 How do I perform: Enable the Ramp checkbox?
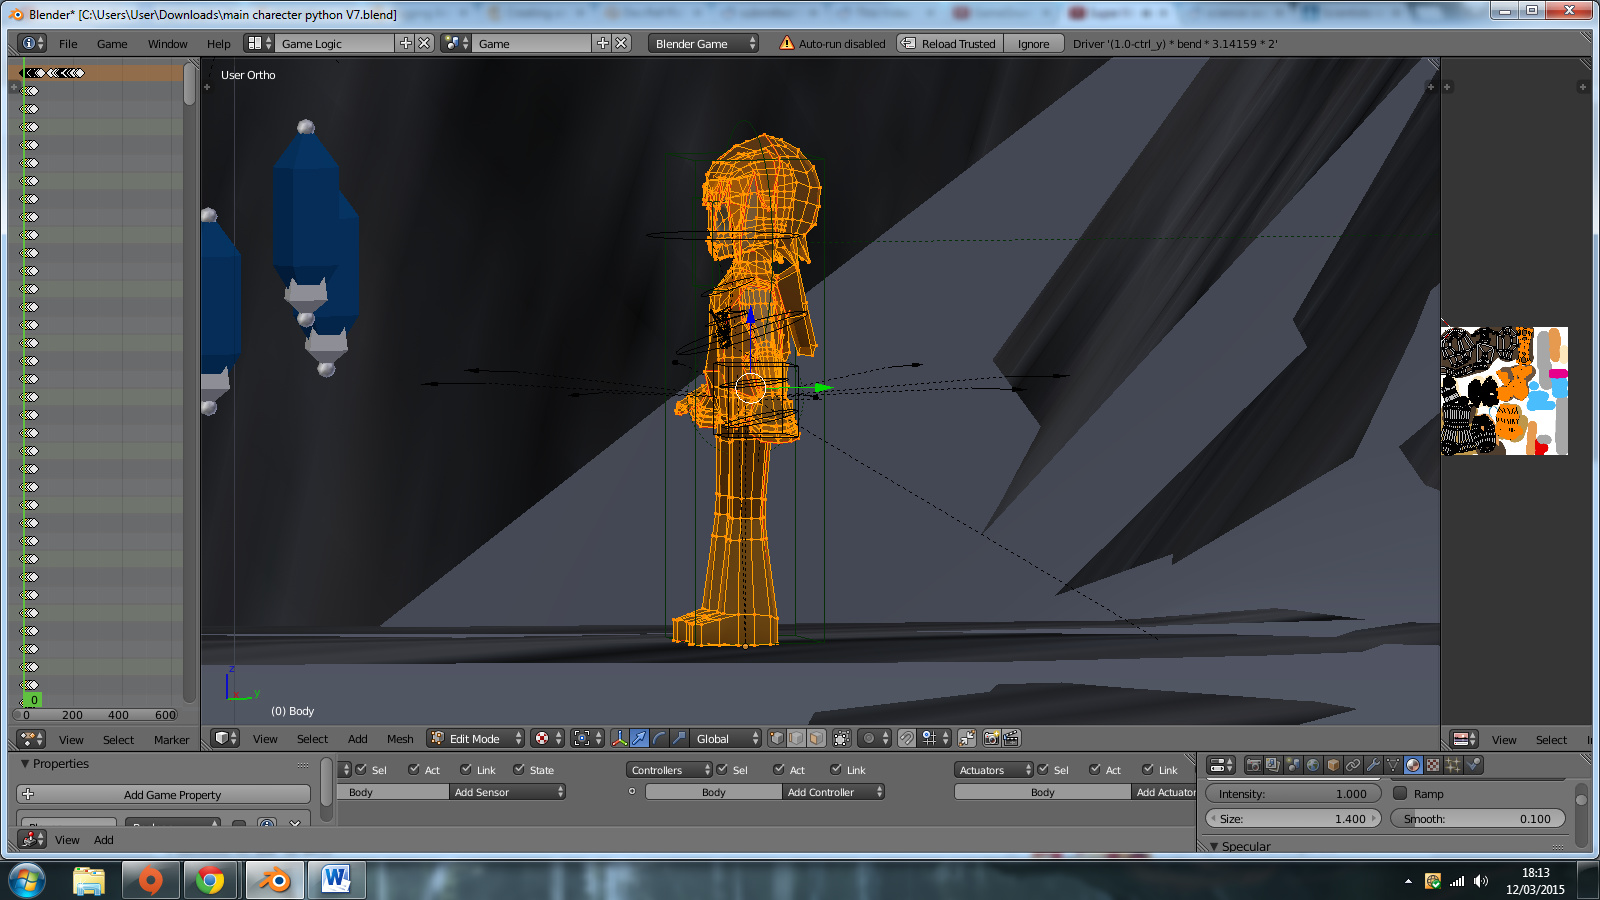1400,793
